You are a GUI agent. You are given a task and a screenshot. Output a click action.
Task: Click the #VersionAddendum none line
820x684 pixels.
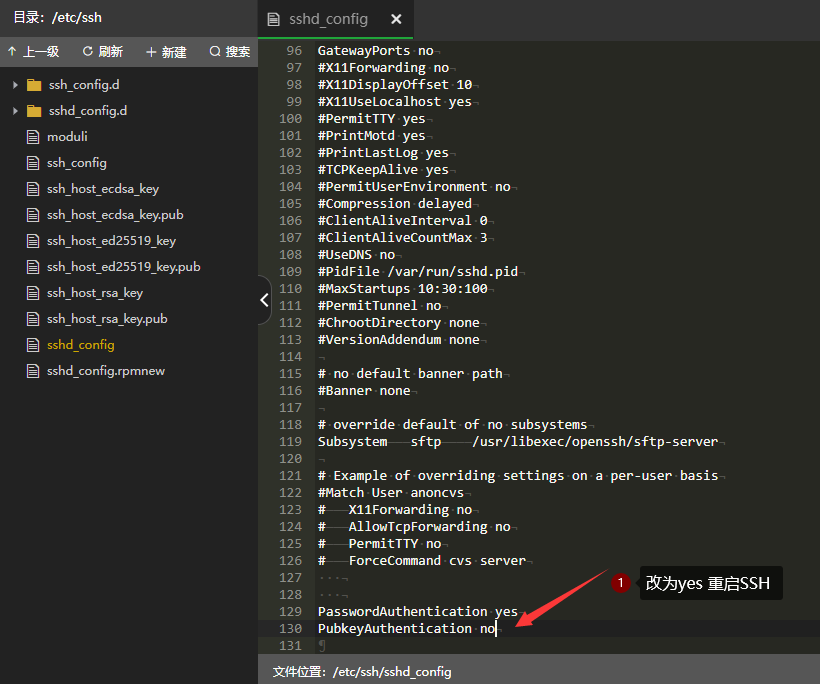click(x=398, y=340)
